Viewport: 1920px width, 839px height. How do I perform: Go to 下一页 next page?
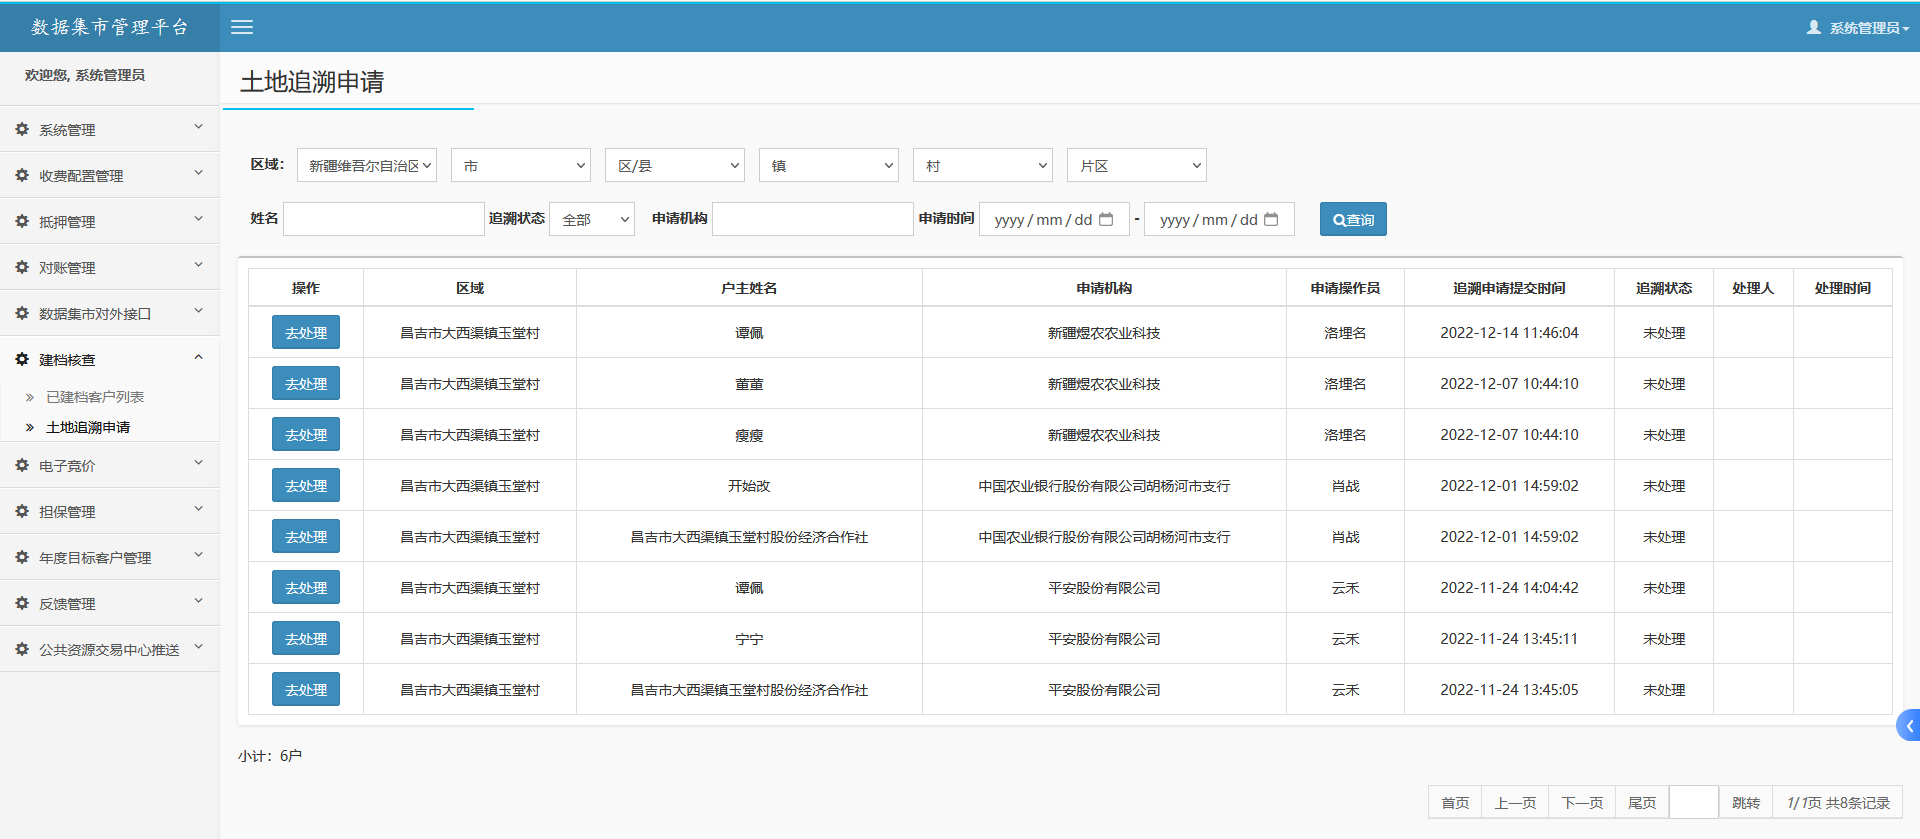point(1582,802)
